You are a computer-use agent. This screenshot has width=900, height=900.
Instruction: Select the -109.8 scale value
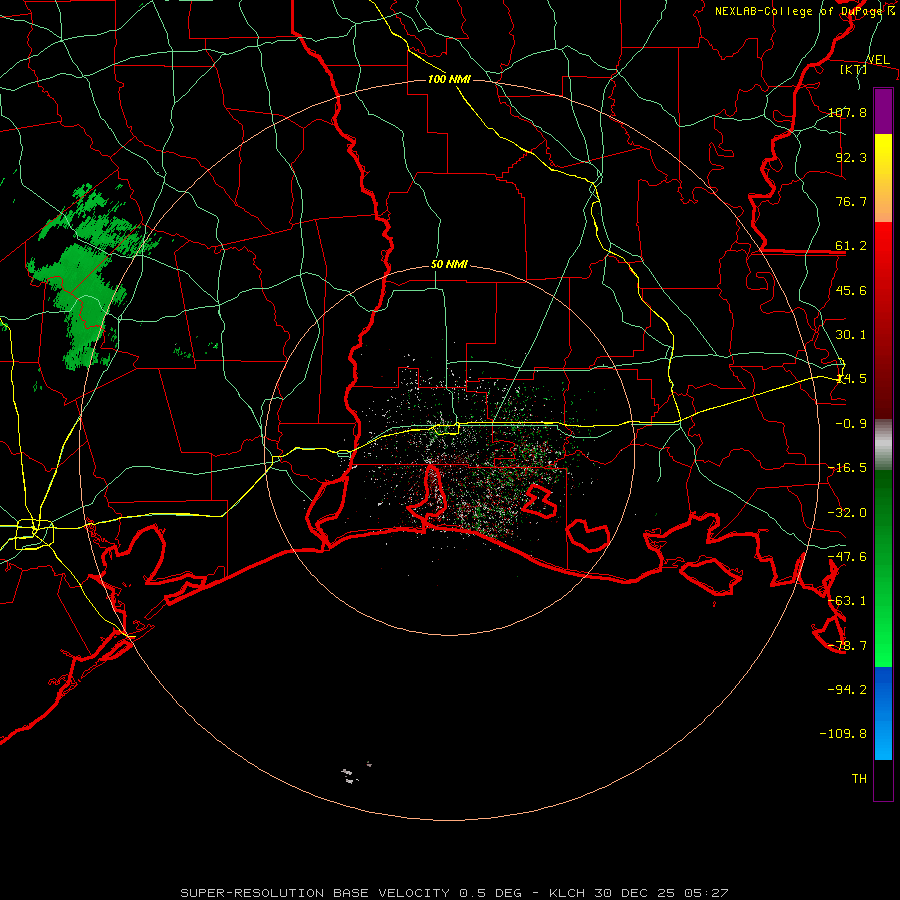pos(843,734)
